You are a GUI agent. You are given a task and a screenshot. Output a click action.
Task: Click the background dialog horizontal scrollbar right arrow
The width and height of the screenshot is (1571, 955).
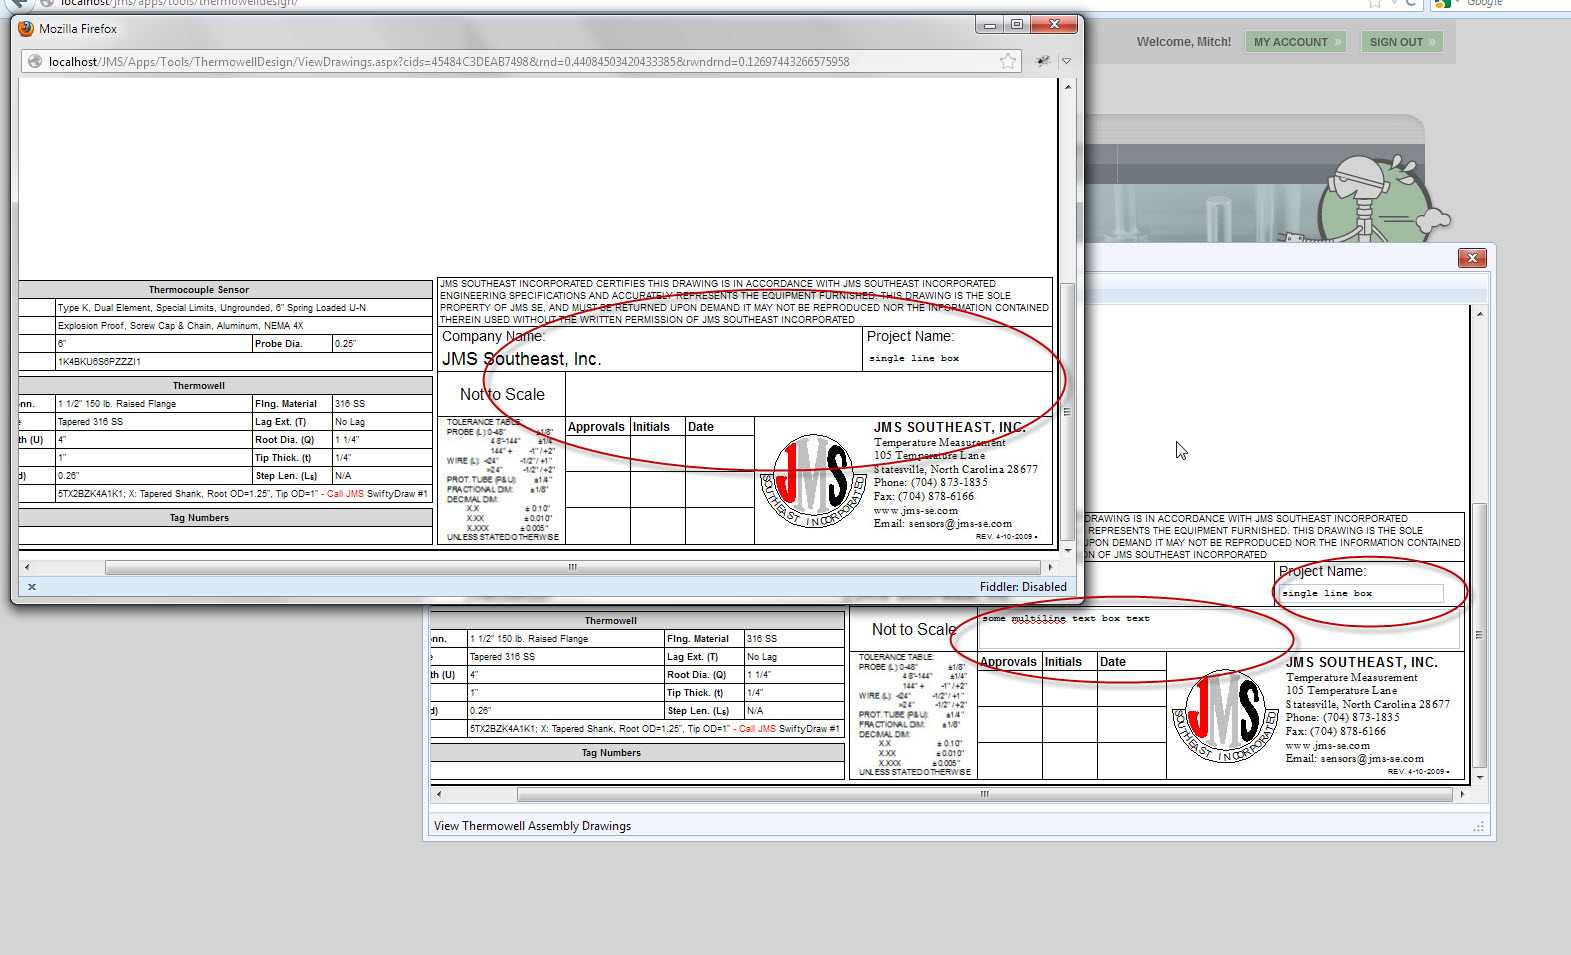(1462, 794)
